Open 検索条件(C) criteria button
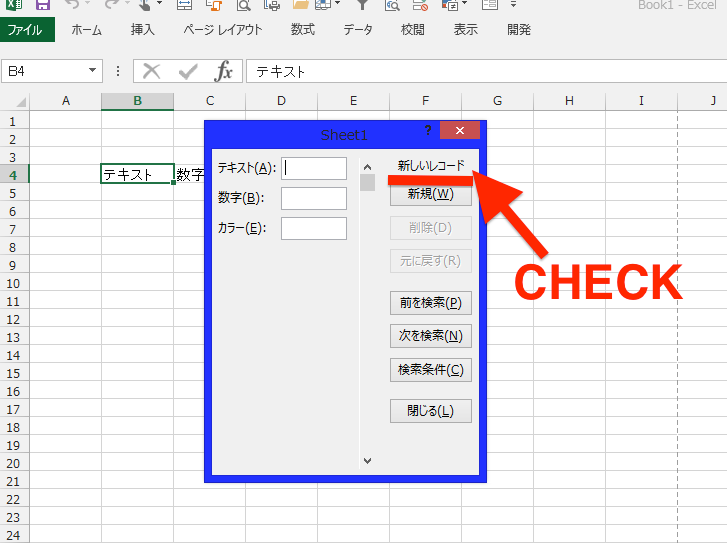The width and height of the screenshot is (727, 543). pyautogui.click(x=430, y=370)
